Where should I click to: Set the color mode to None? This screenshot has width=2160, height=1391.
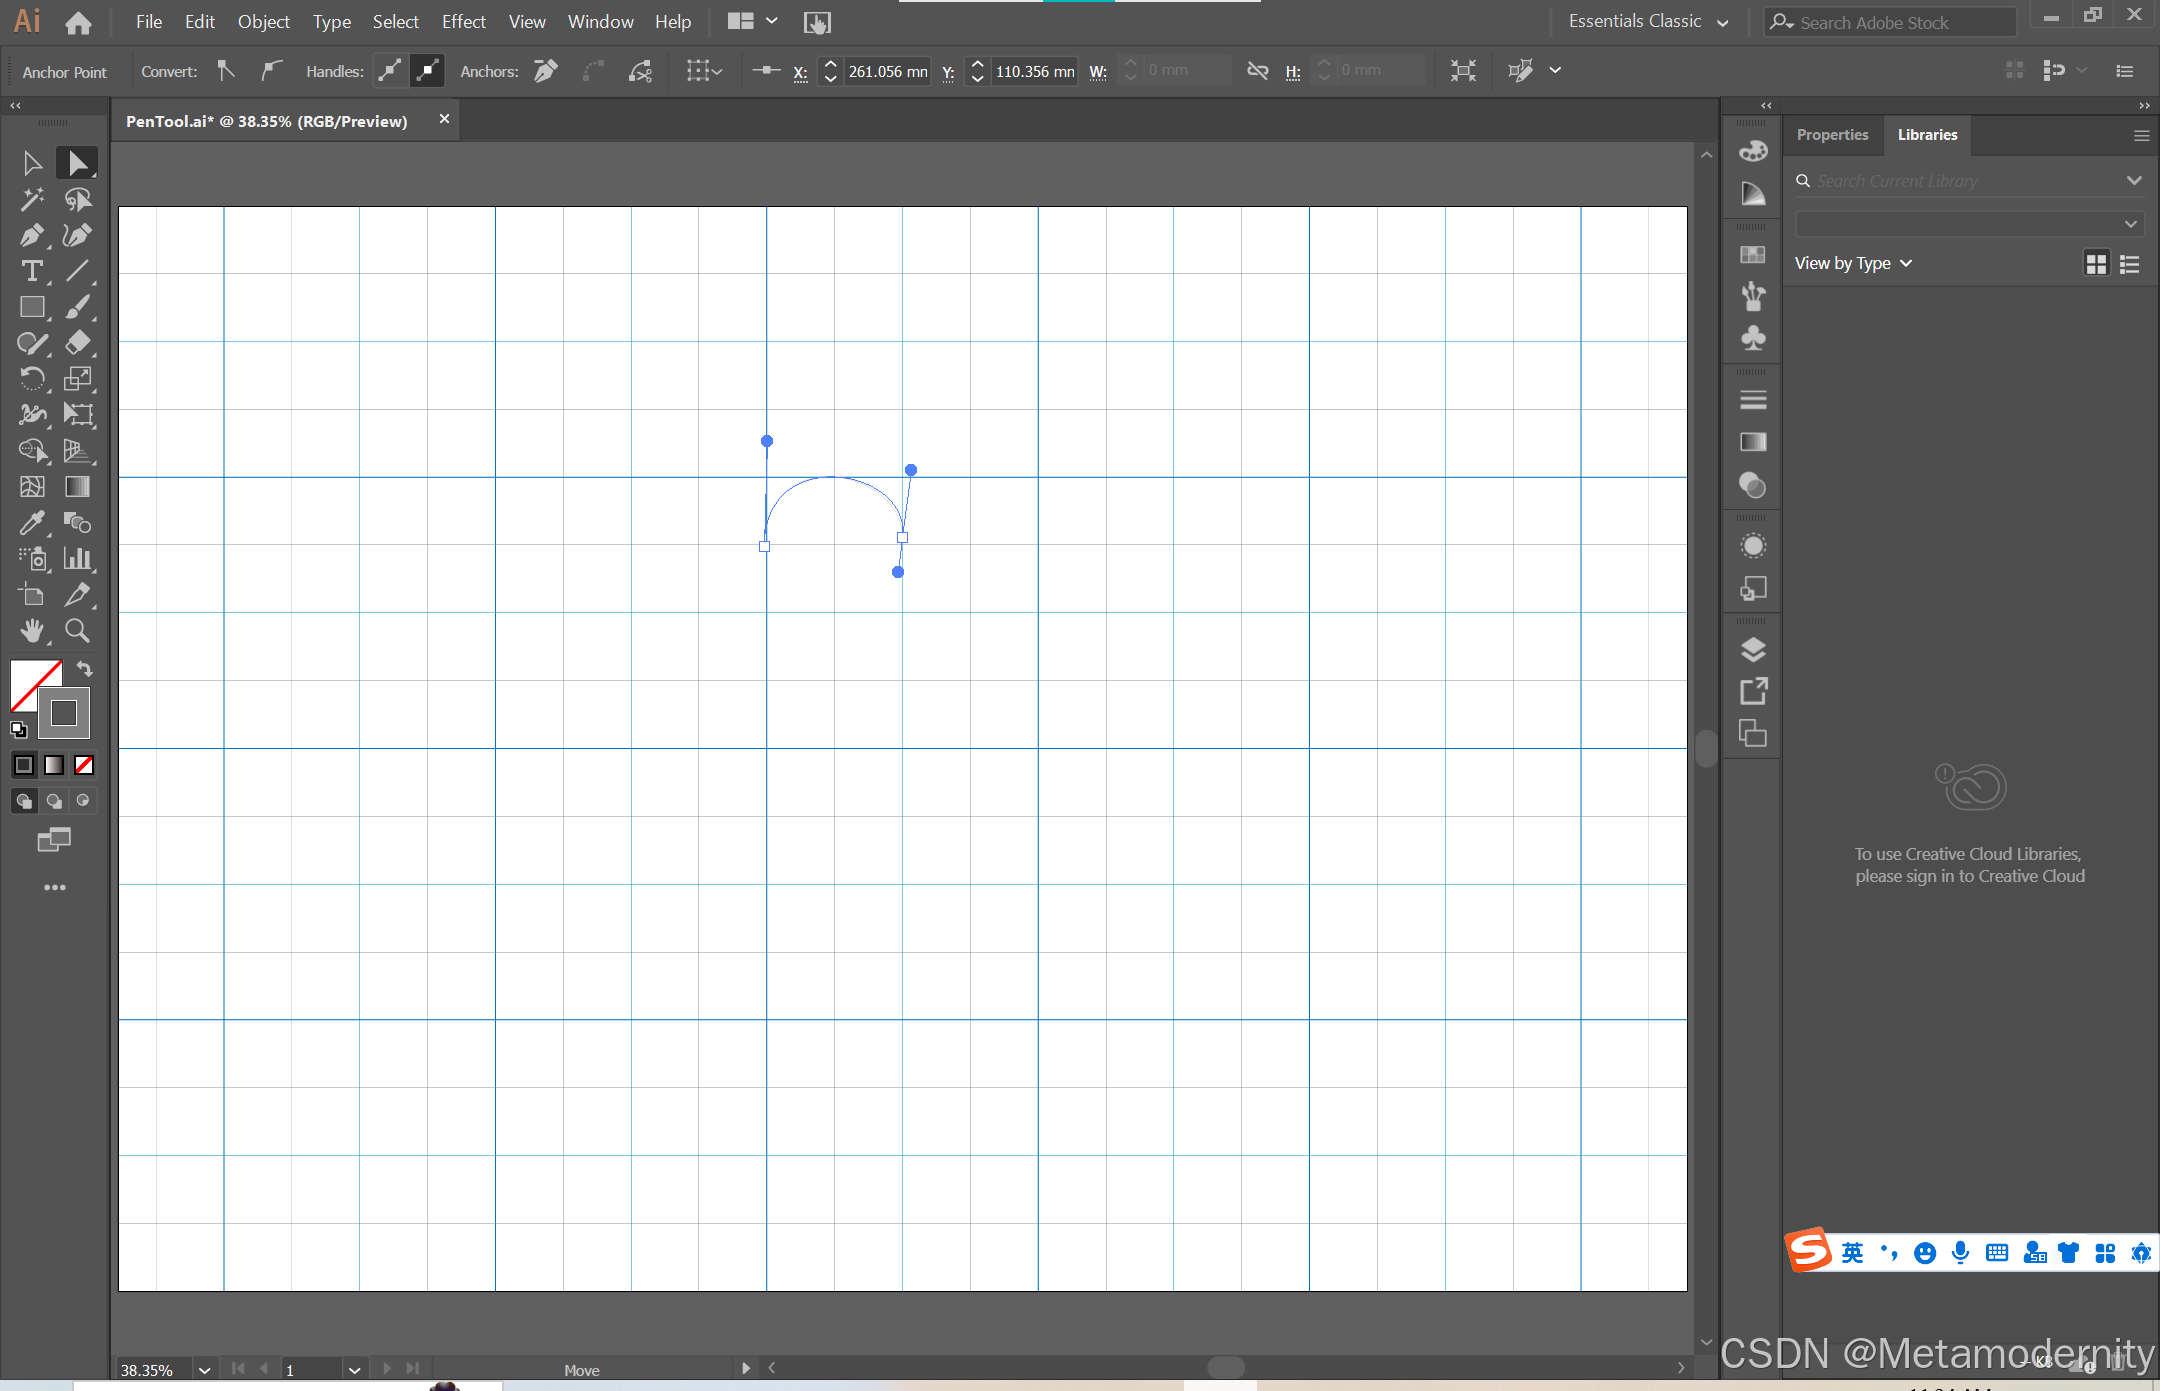point(84,765)
